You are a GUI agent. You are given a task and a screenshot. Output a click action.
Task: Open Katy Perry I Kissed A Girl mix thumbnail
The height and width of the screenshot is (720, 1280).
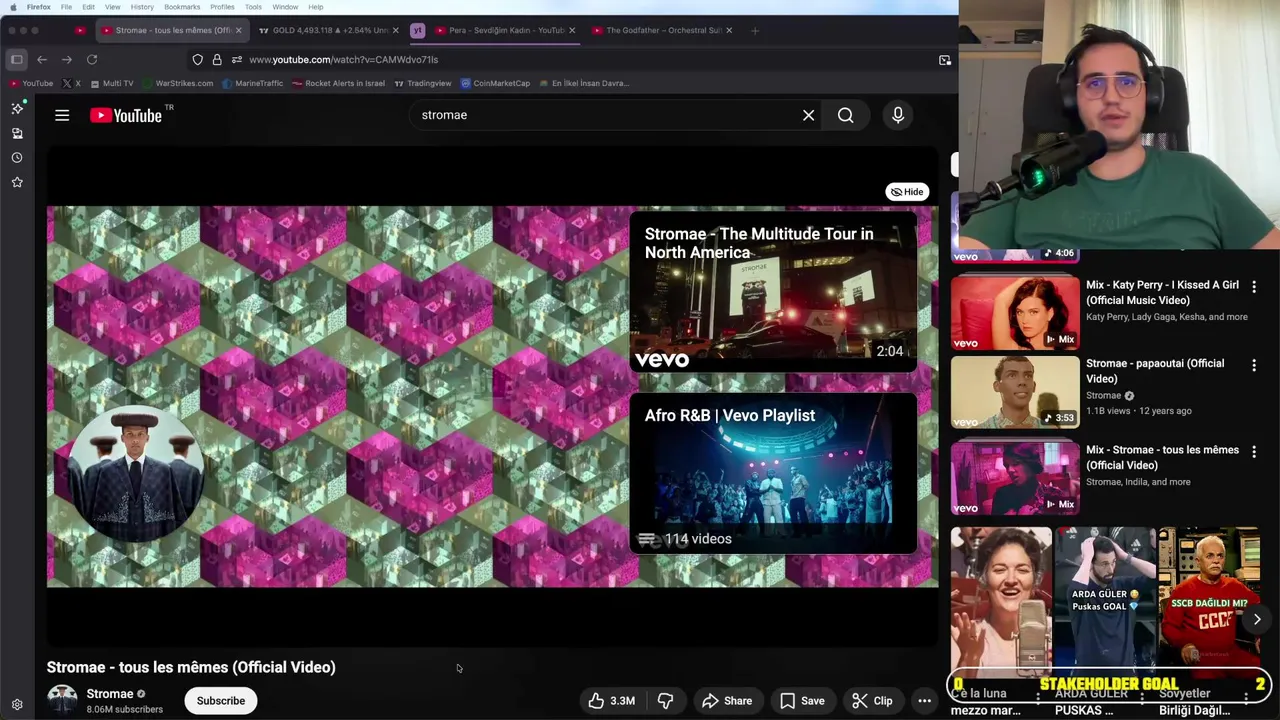pyautogui.click(x=1015, y=313)
